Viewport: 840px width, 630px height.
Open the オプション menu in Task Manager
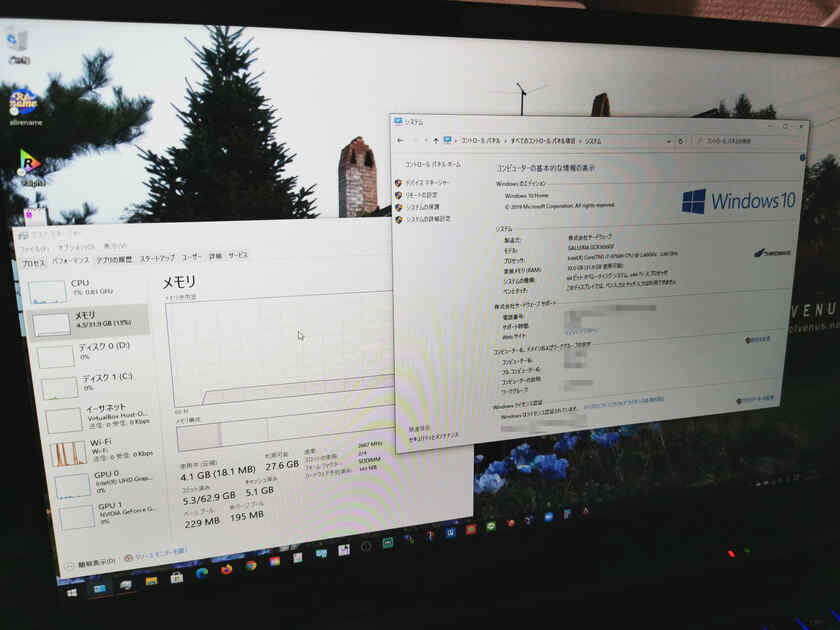[76, 247]
